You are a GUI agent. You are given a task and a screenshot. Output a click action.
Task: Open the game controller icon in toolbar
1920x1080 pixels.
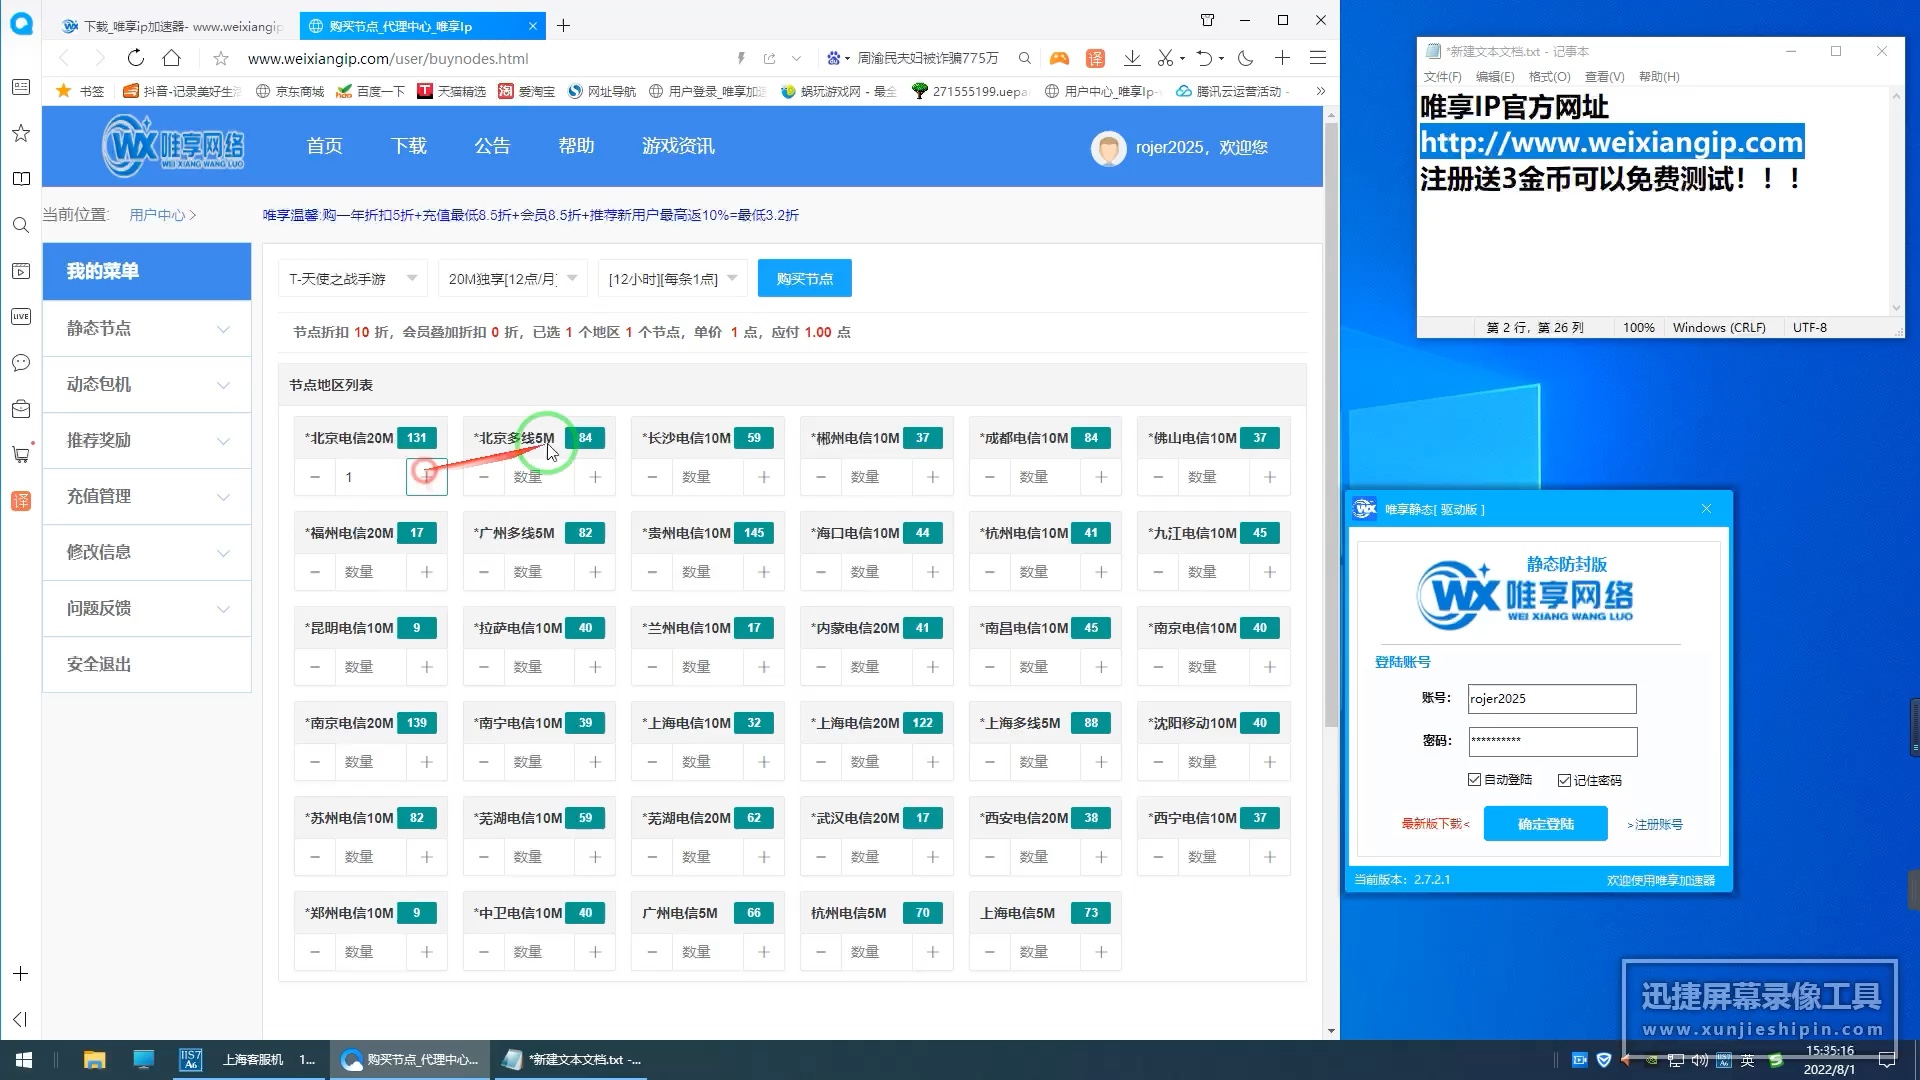tap(1059, 58)
